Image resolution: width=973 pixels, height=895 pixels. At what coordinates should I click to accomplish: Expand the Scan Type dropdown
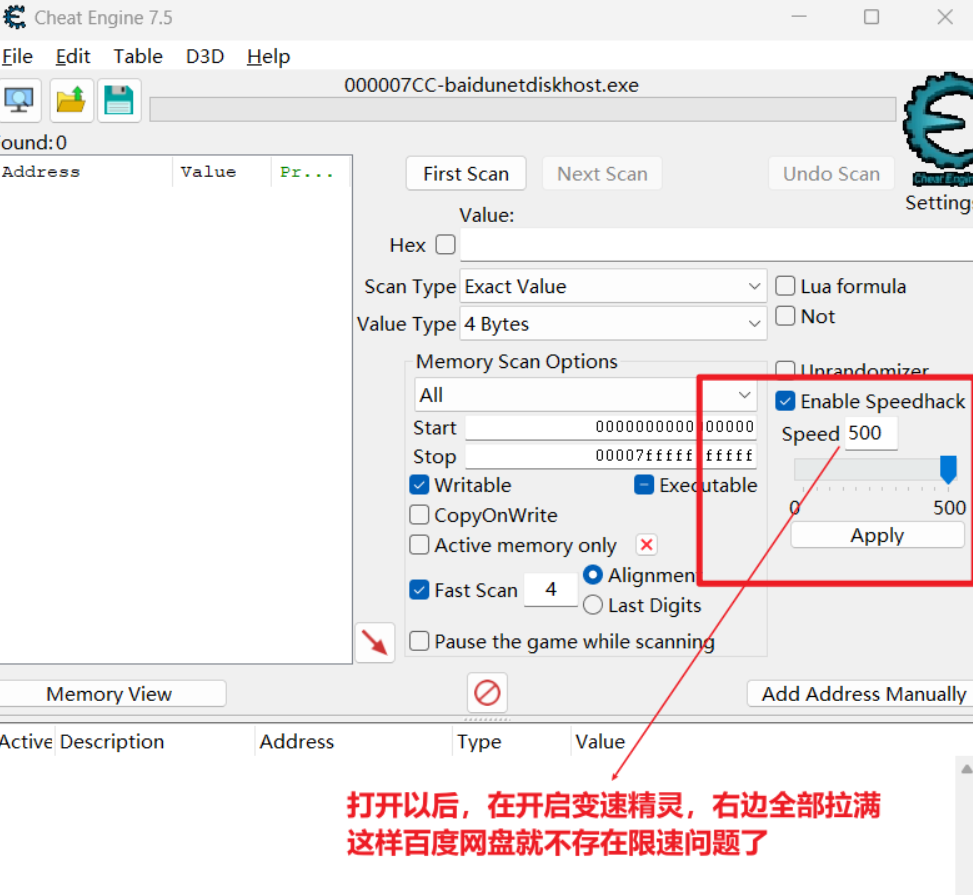(613, 287)
